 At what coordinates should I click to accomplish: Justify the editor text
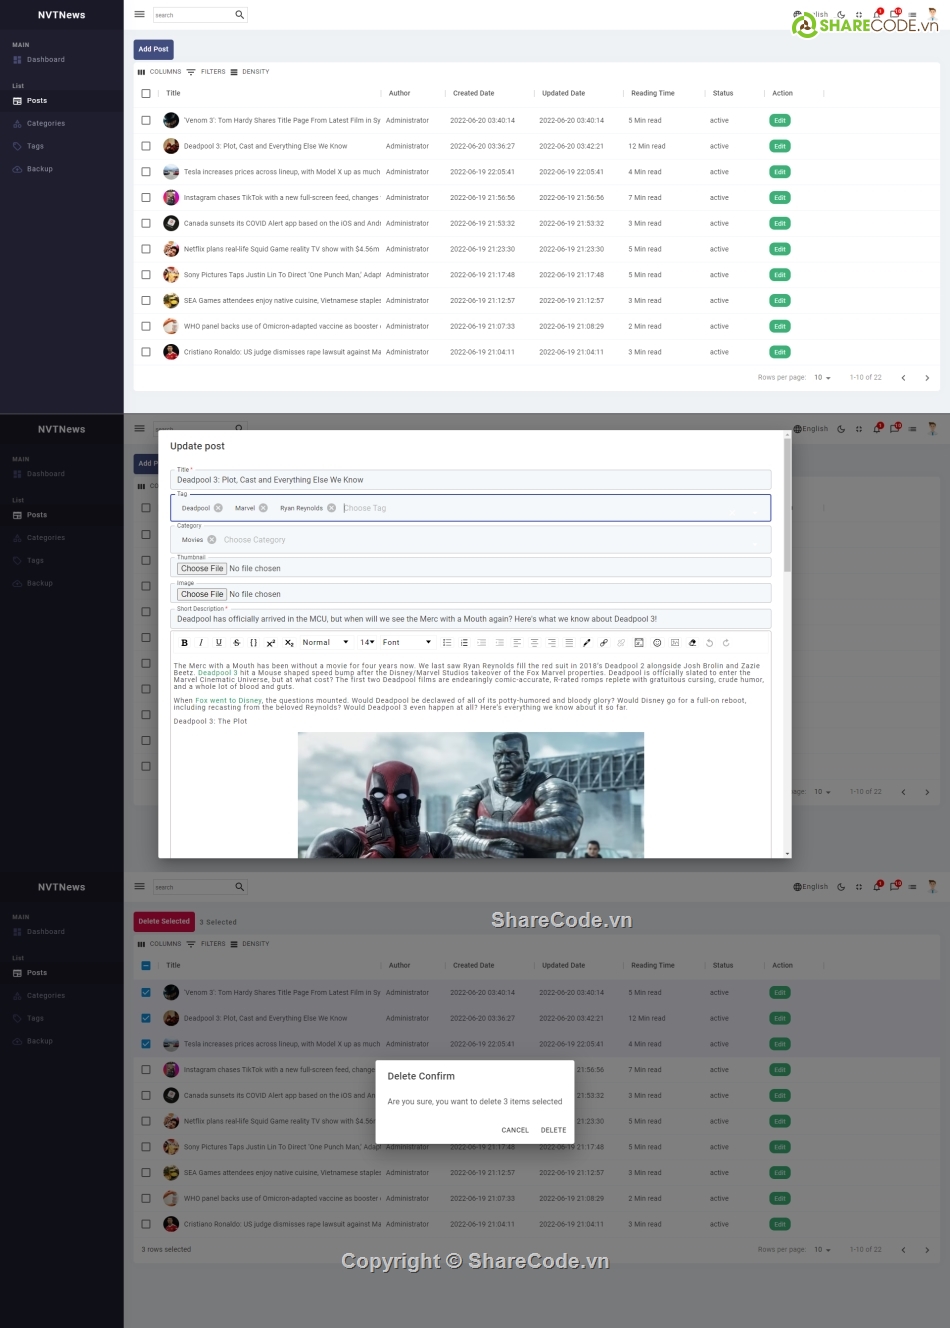click(x=569, y=643)
